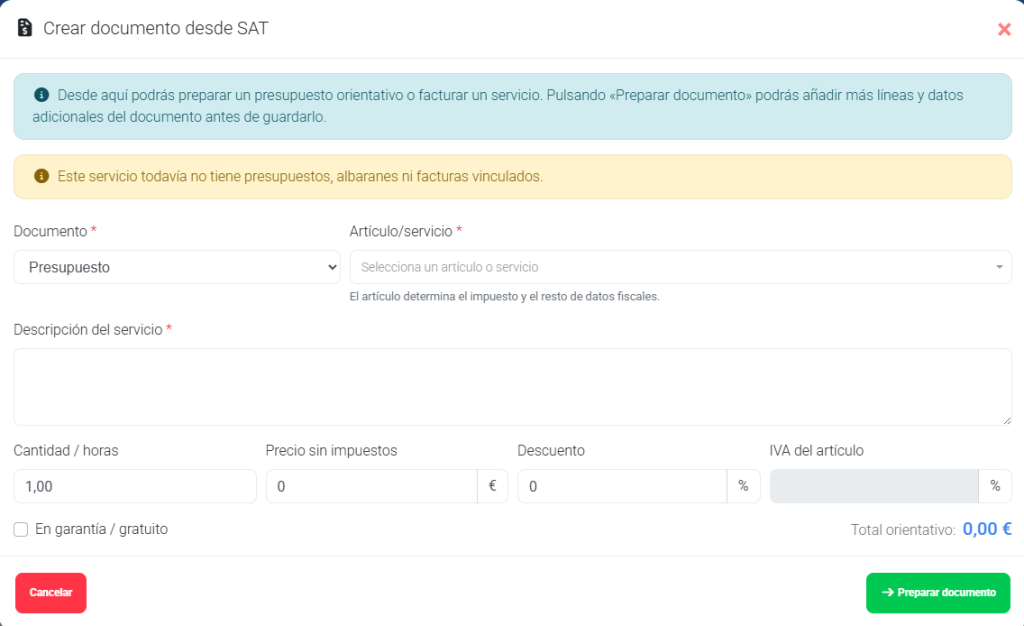This screenshot has width=1024, height=626.
Task: Open the Artículo/servicio selector
Action: pos(680,267)
